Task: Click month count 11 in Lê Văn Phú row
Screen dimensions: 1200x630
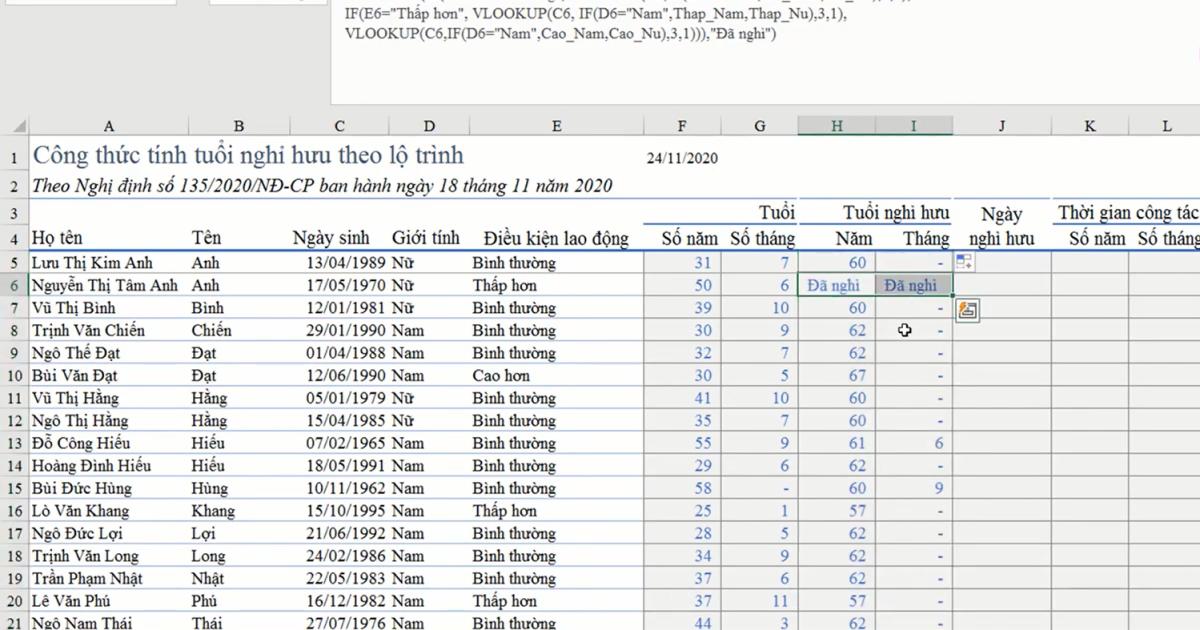Action: pos(780,601)
